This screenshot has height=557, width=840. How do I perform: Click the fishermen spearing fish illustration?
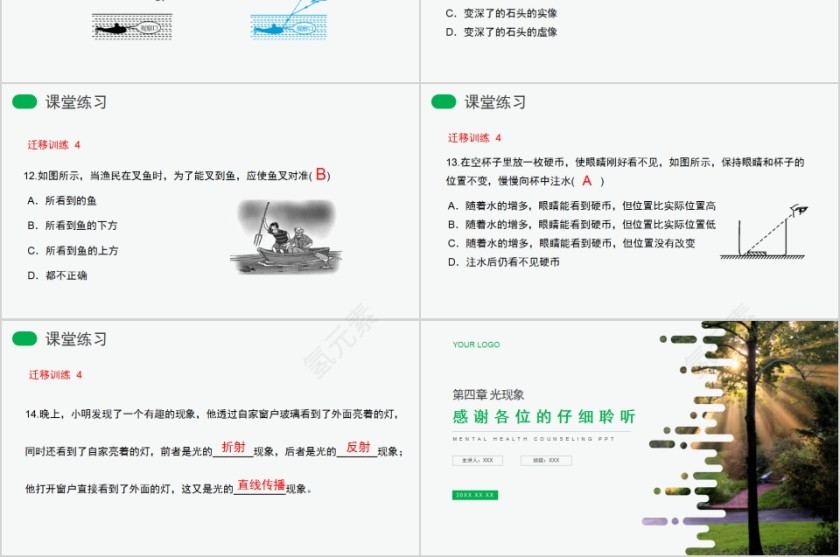tap(287, 237)
